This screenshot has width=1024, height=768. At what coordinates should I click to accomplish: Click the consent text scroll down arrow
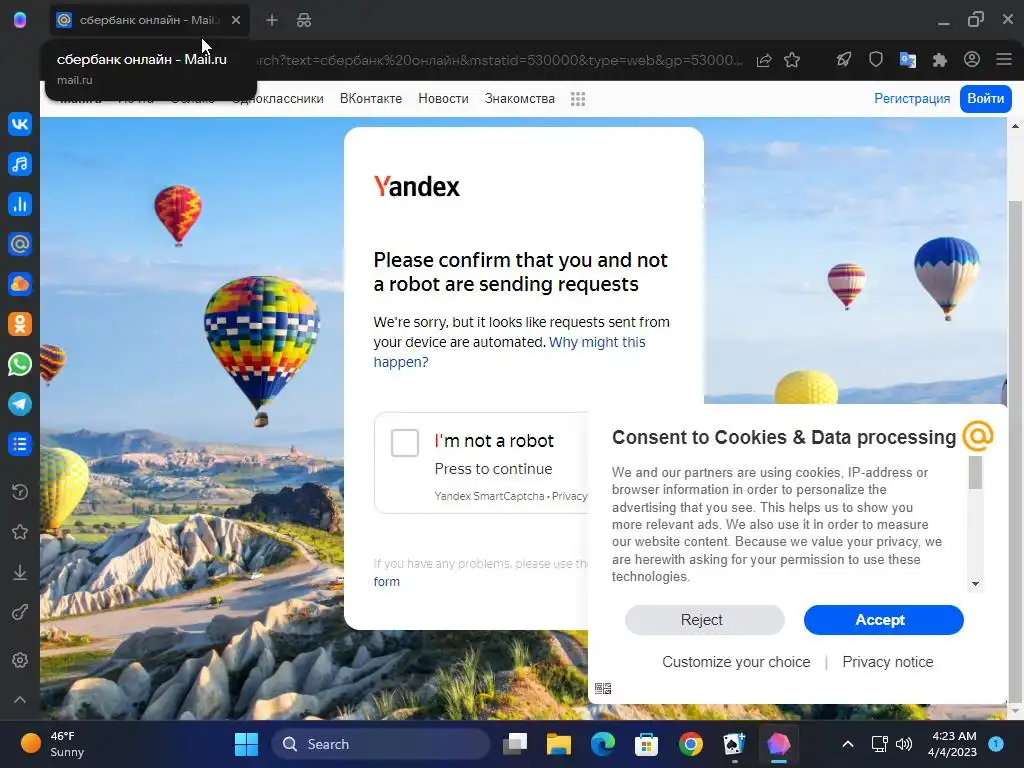click(x=975, y=584)
